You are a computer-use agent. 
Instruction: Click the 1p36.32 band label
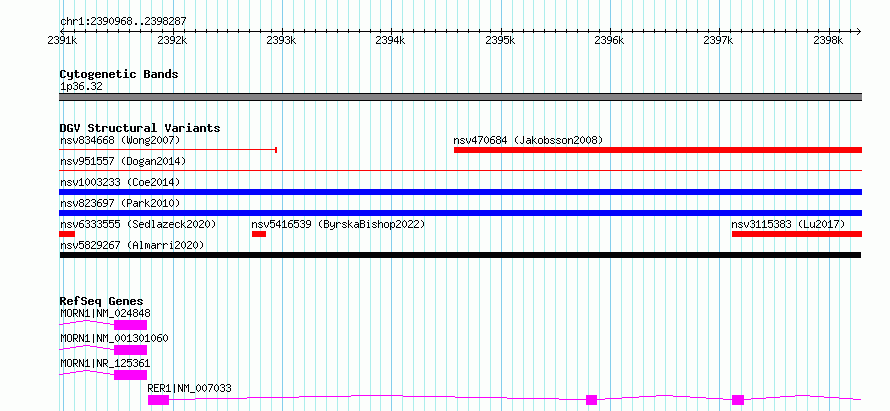click(x=81, y=87)
